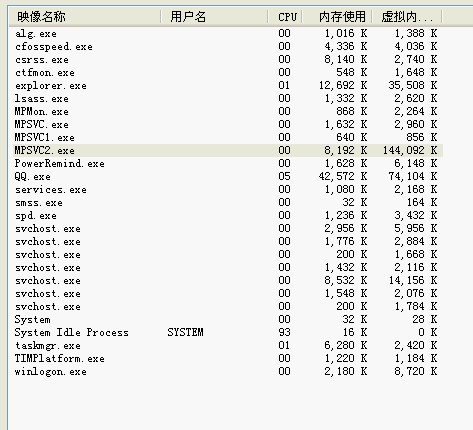The height and width of the screenshot is (430, 473).
Task: Select the services.exe process
Action: (228, 189)
